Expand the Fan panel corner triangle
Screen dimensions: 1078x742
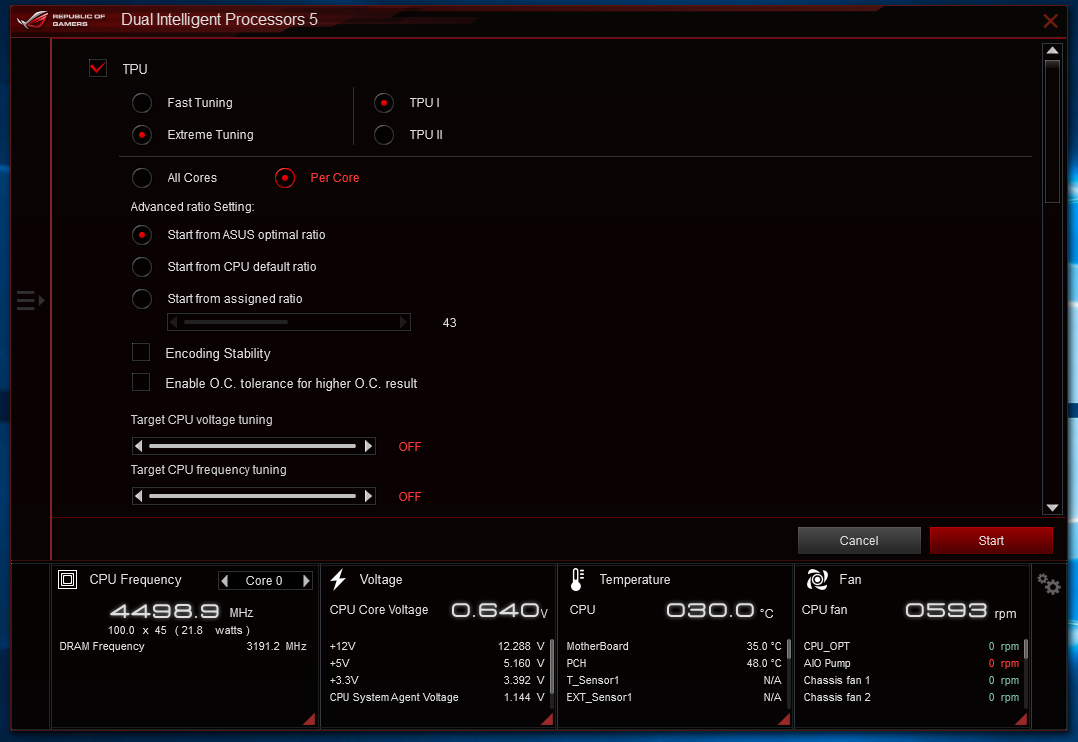[1021, 719]
